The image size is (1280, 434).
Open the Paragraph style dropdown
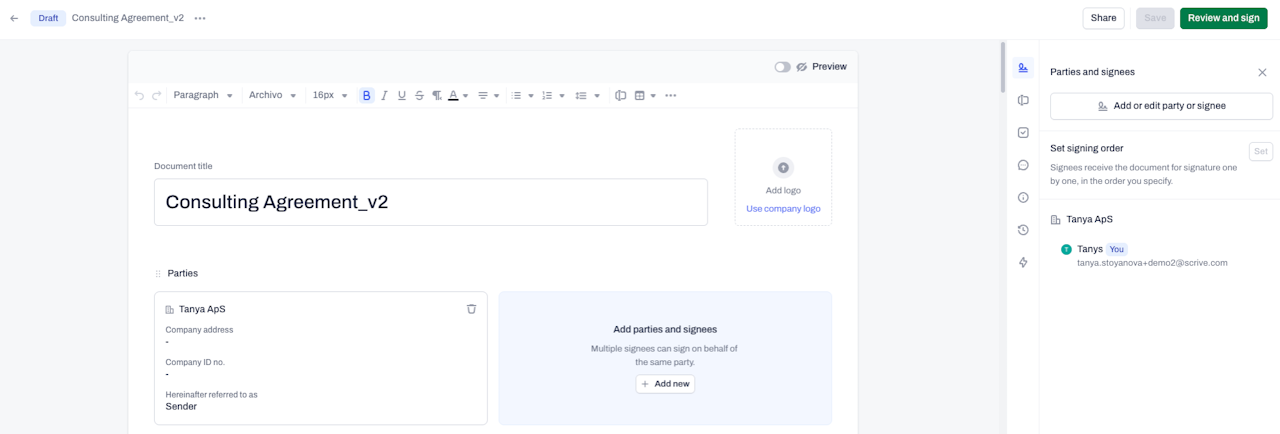[203, 95]
